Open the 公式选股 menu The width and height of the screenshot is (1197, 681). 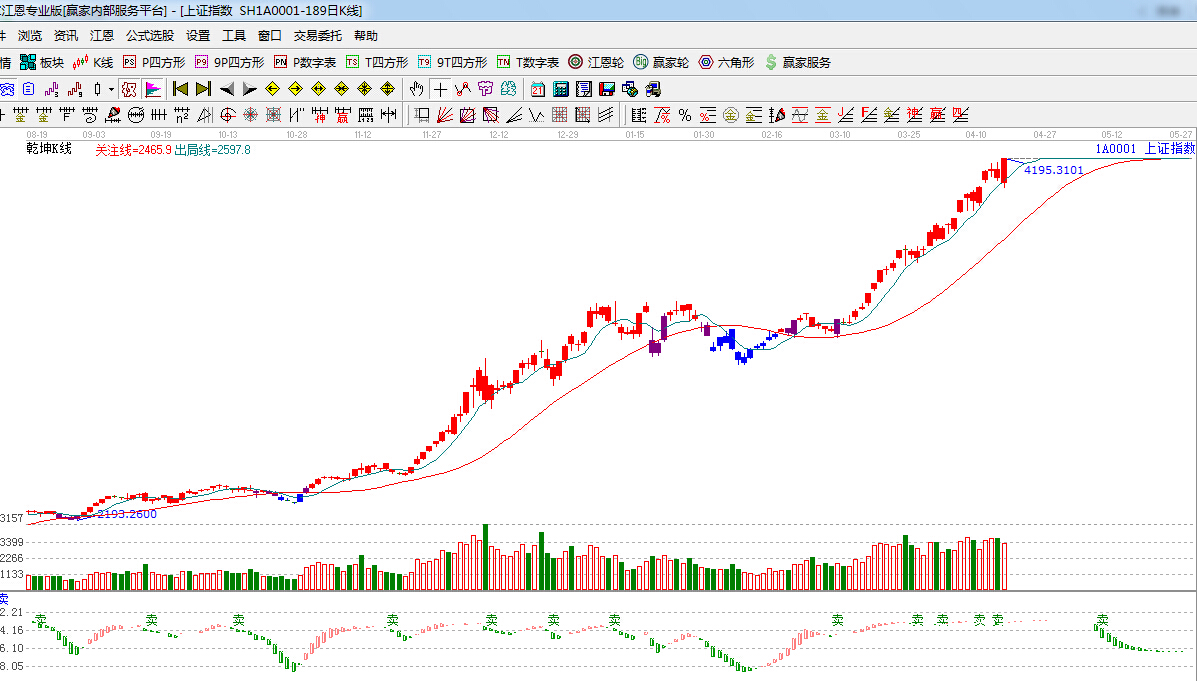point(150,36)
